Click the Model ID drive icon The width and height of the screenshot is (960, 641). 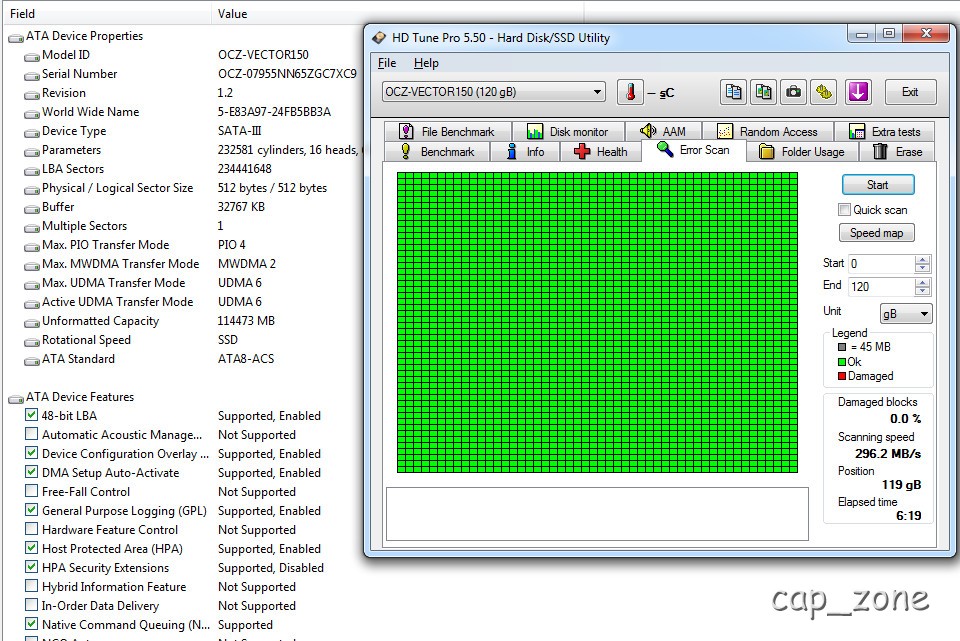[32, 57]
